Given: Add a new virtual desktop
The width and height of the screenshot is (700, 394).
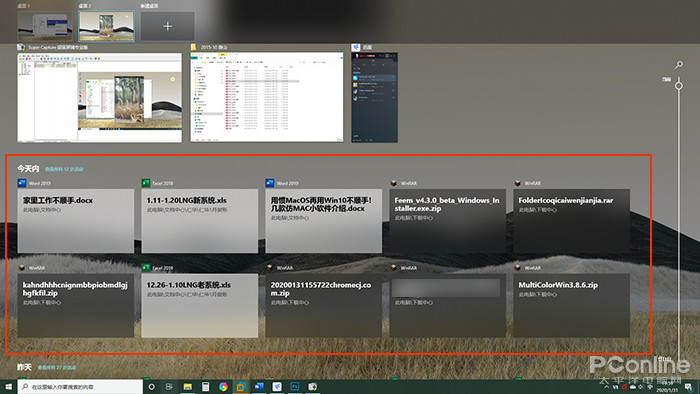Looking at the screenshot, I should (x=167, y=26).
